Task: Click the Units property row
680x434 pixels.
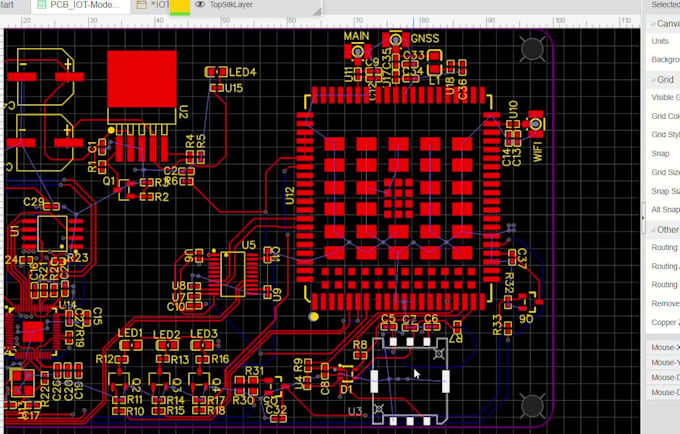Action: click(660, 42)
